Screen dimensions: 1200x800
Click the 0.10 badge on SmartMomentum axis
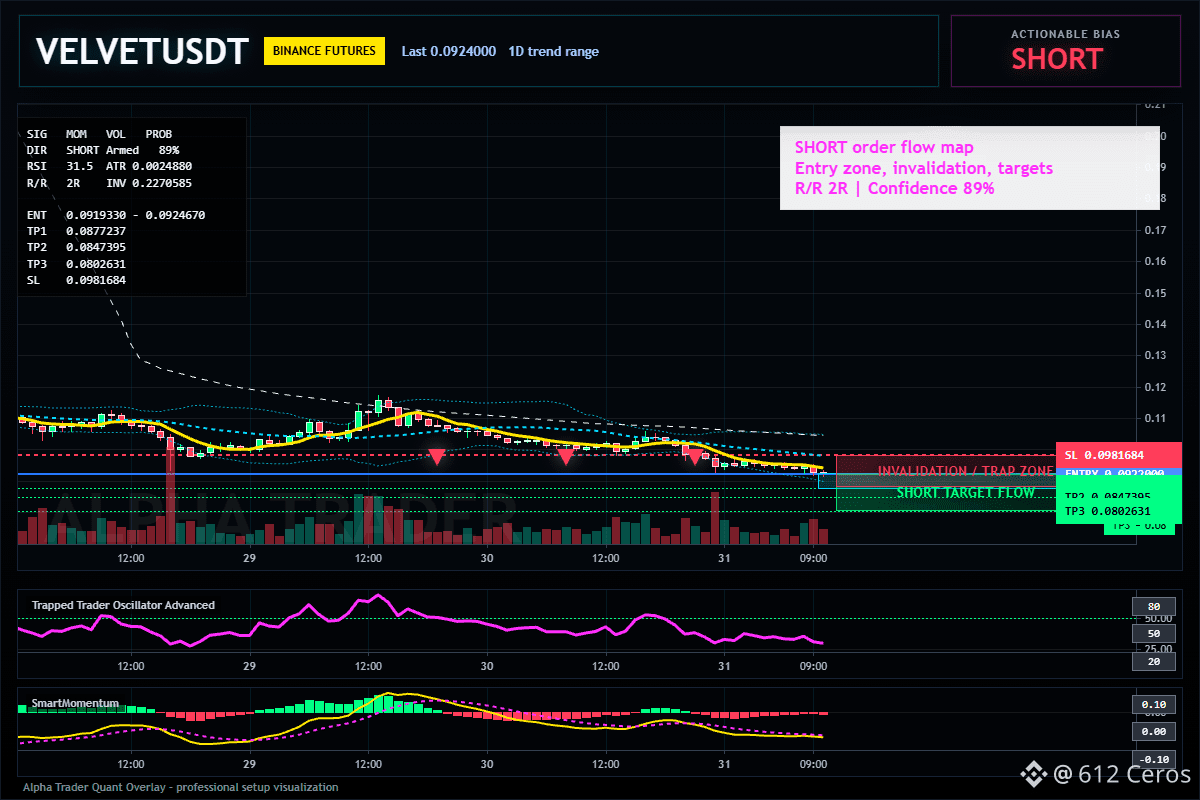(x=1153, y=704)
